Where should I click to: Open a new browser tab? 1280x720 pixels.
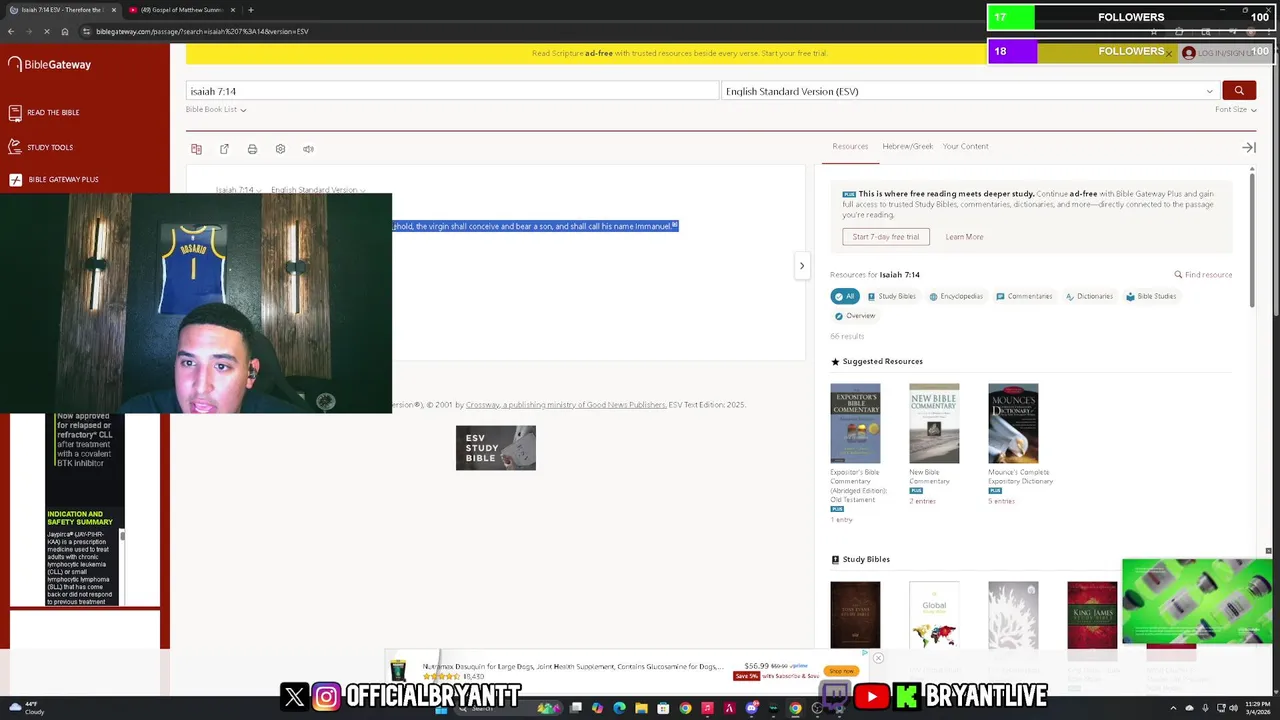click(x=250, y=10)
